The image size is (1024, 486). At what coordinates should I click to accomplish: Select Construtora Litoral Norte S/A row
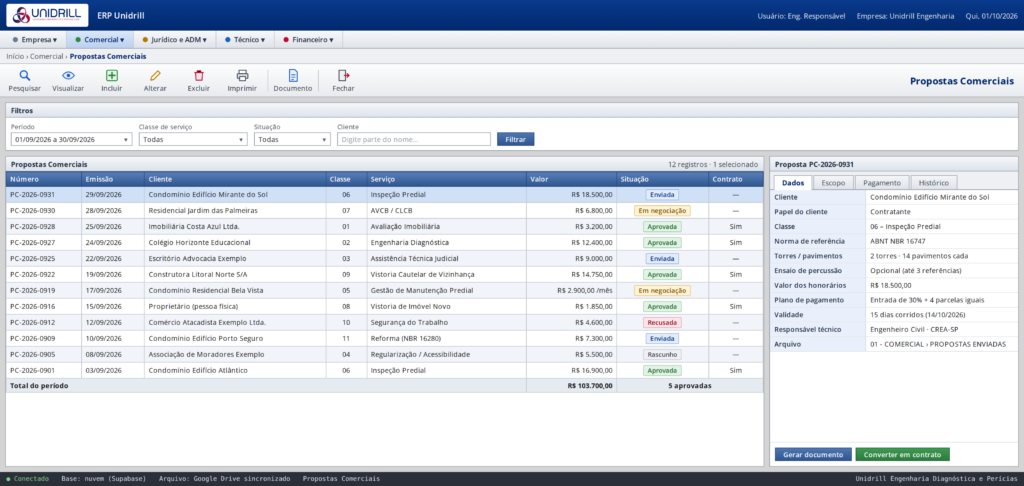(384, 274)
